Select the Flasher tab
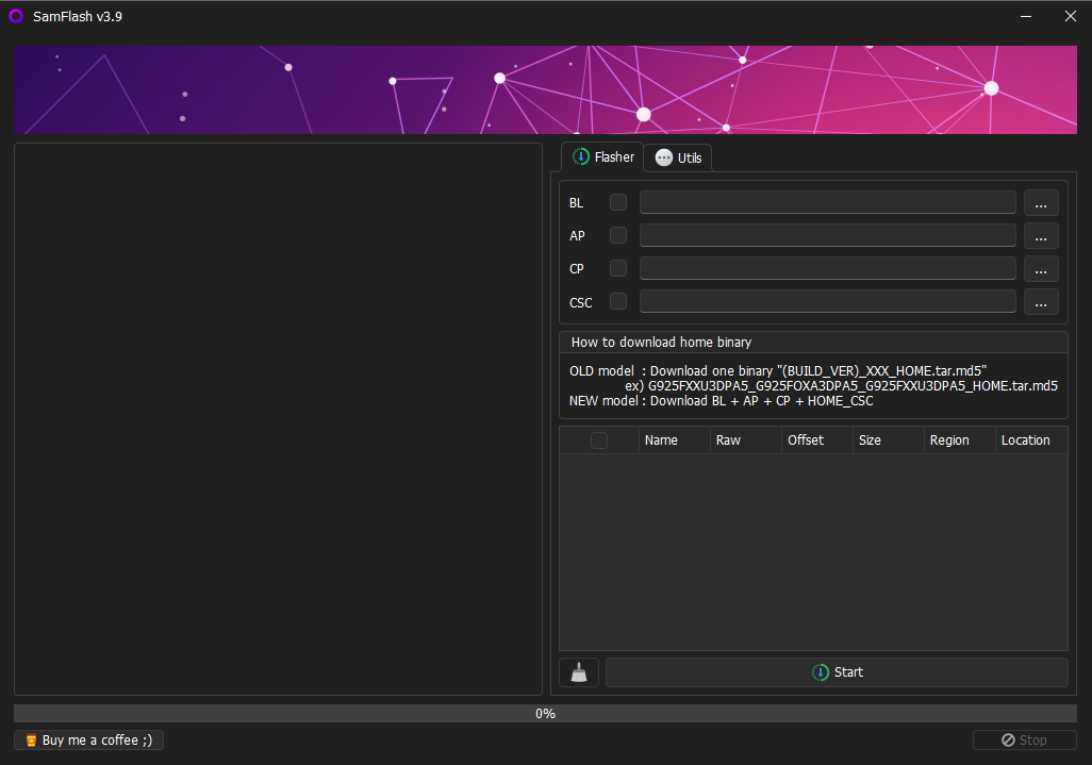 click(603, 157)
